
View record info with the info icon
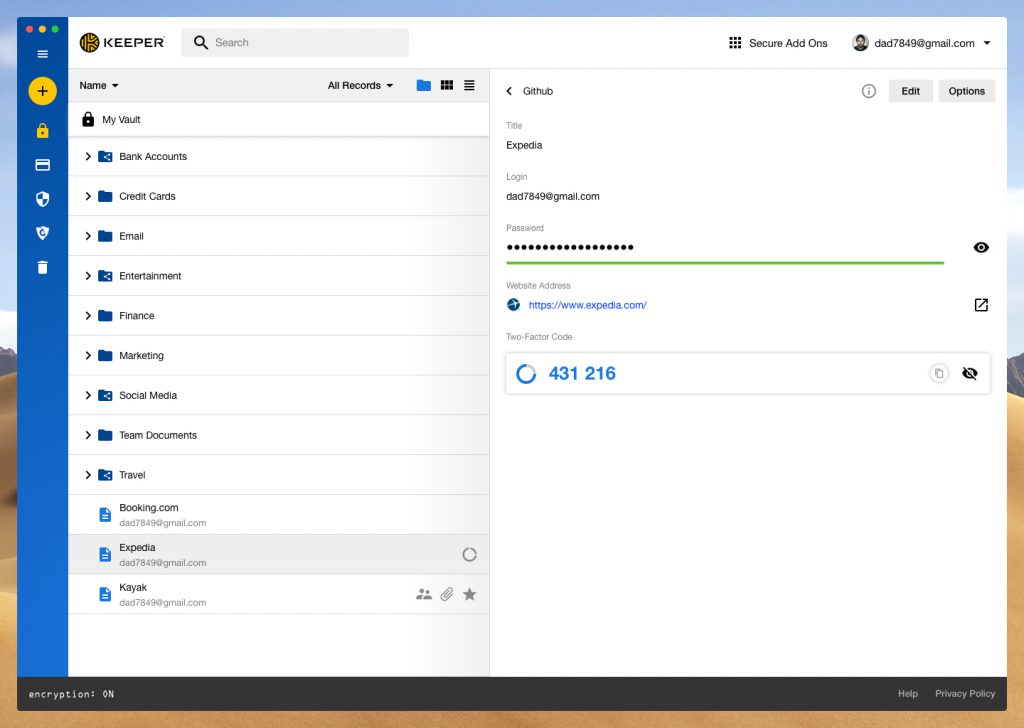click(868, 90)
